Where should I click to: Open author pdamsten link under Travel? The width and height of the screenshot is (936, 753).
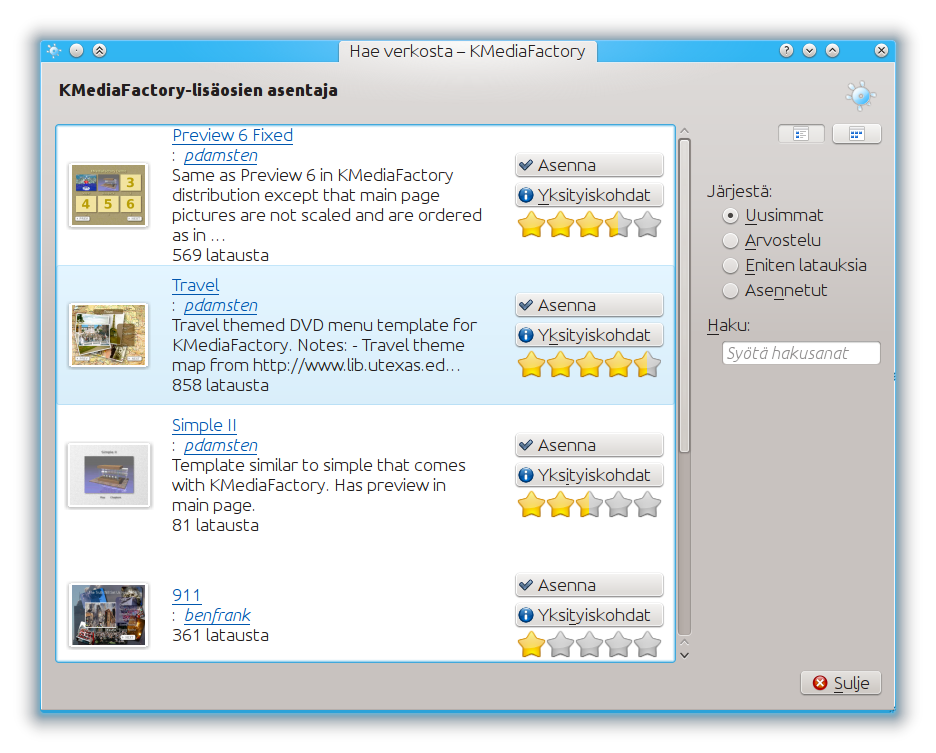pos(221,305)
